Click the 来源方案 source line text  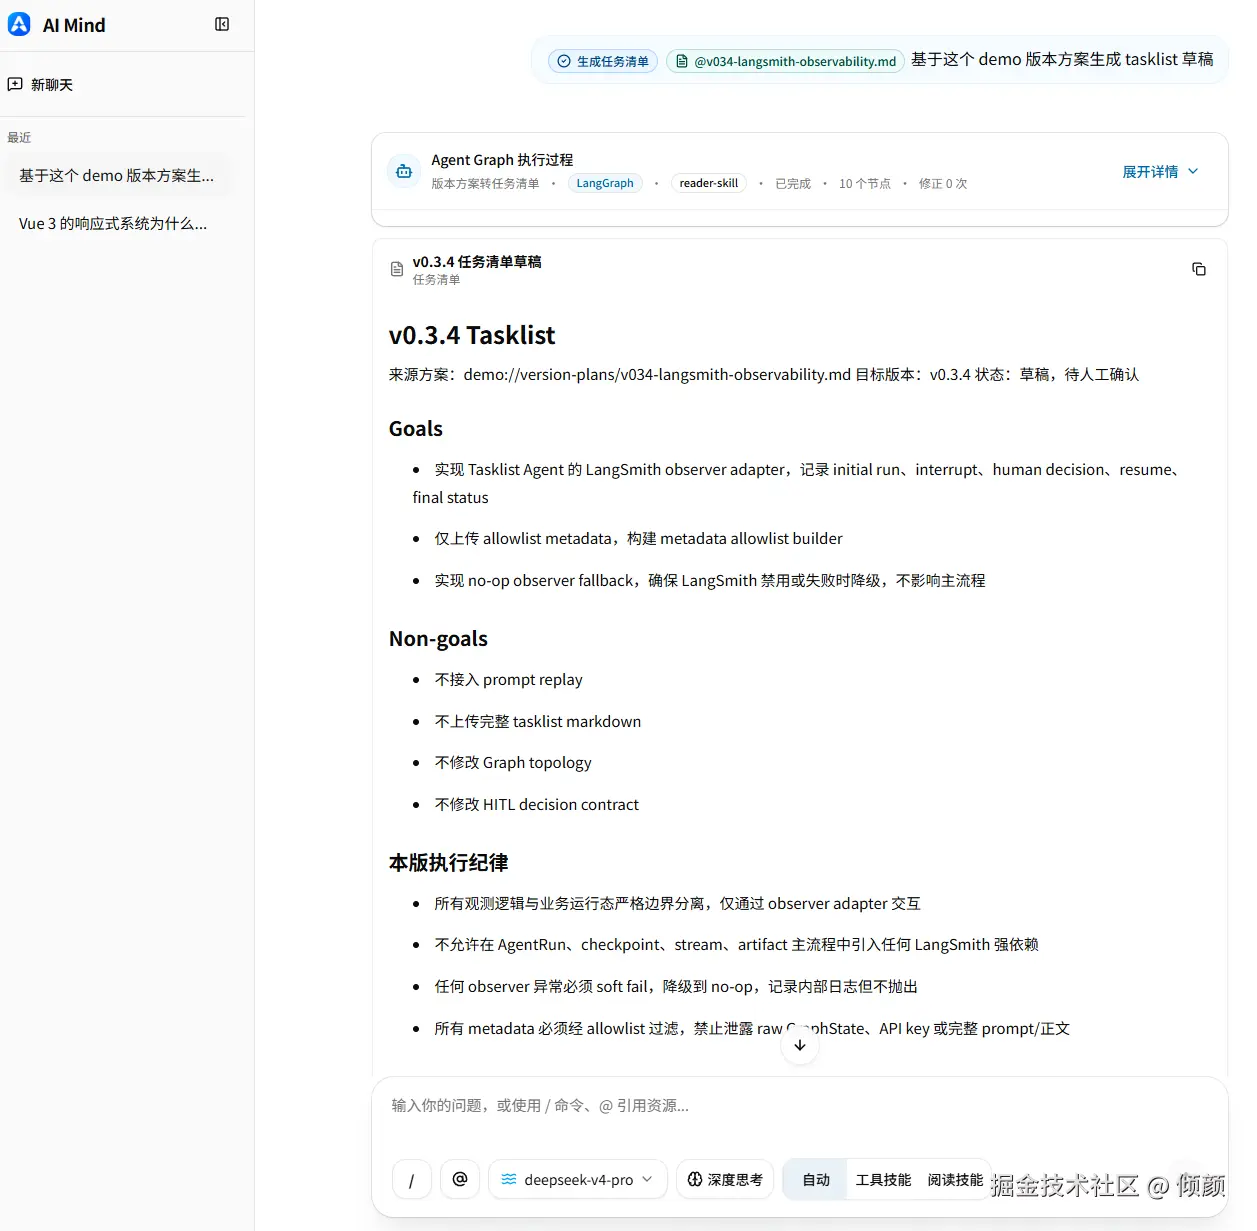763,375
